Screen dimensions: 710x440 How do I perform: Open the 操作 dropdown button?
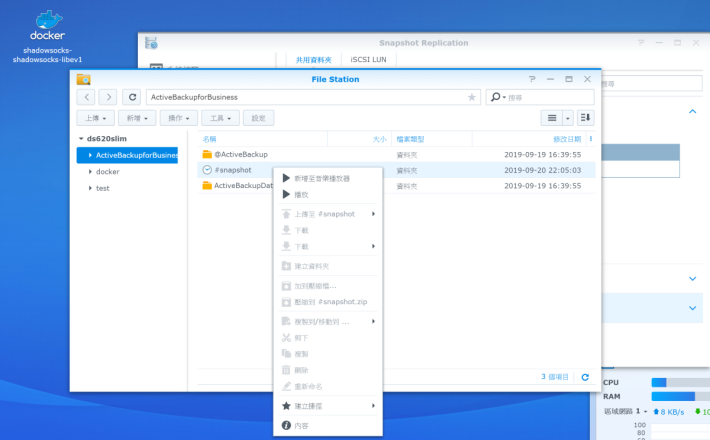(x=178, y=118)
